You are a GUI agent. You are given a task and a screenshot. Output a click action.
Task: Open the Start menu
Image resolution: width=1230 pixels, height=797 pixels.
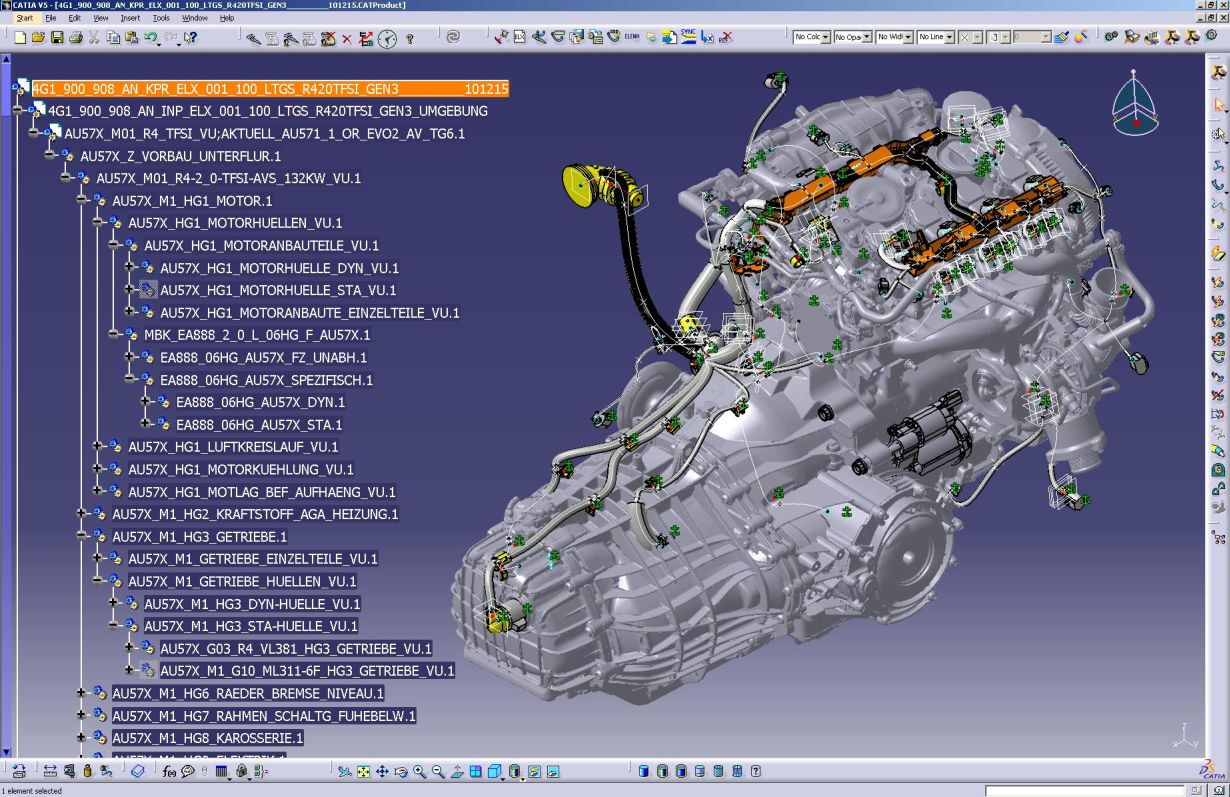coord(24,18)
